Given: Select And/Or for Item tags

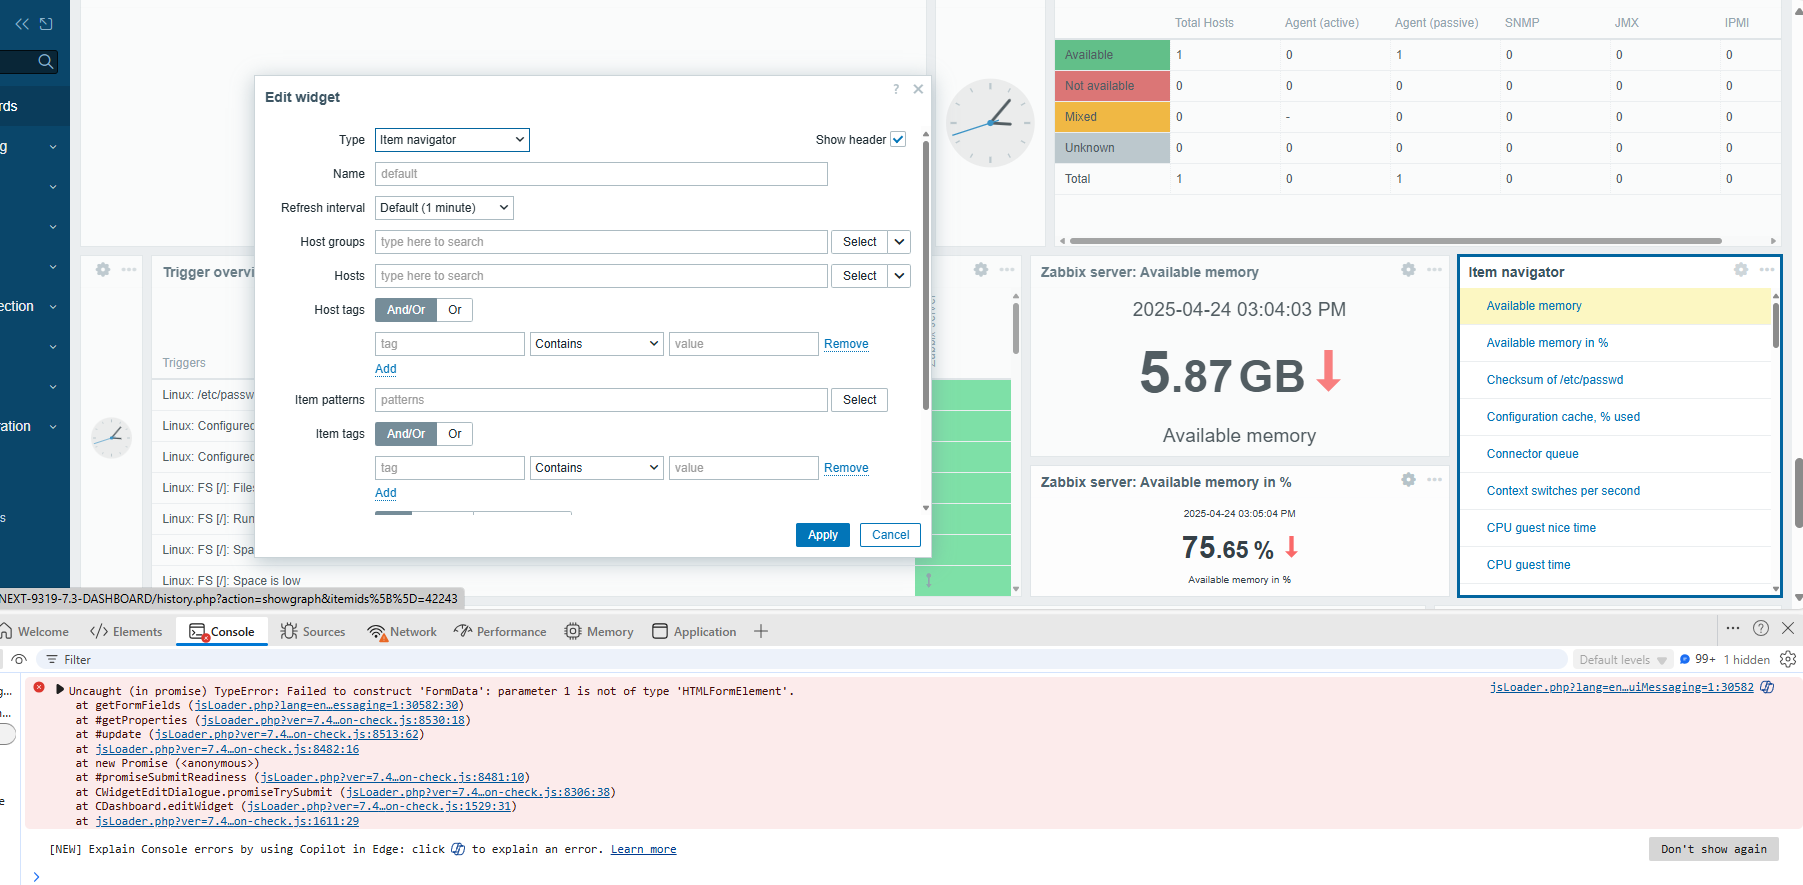Looking at the screenshot, I should (406, 434).
